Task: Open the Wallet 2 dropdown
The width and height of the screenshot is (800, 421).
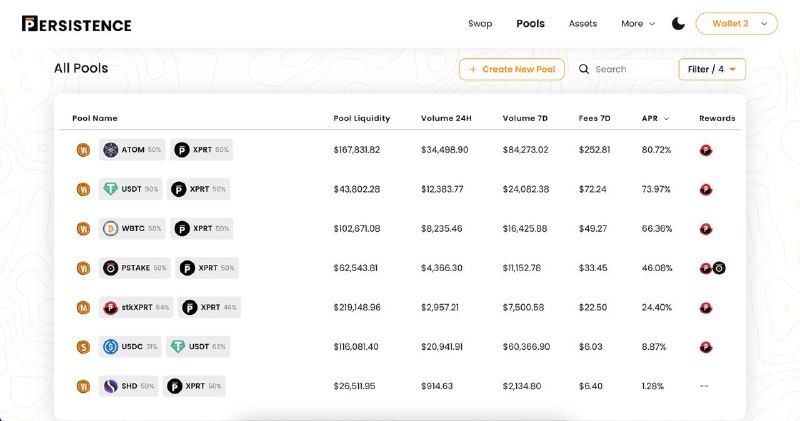Action: pyautogui.click(x=736, y=23)
